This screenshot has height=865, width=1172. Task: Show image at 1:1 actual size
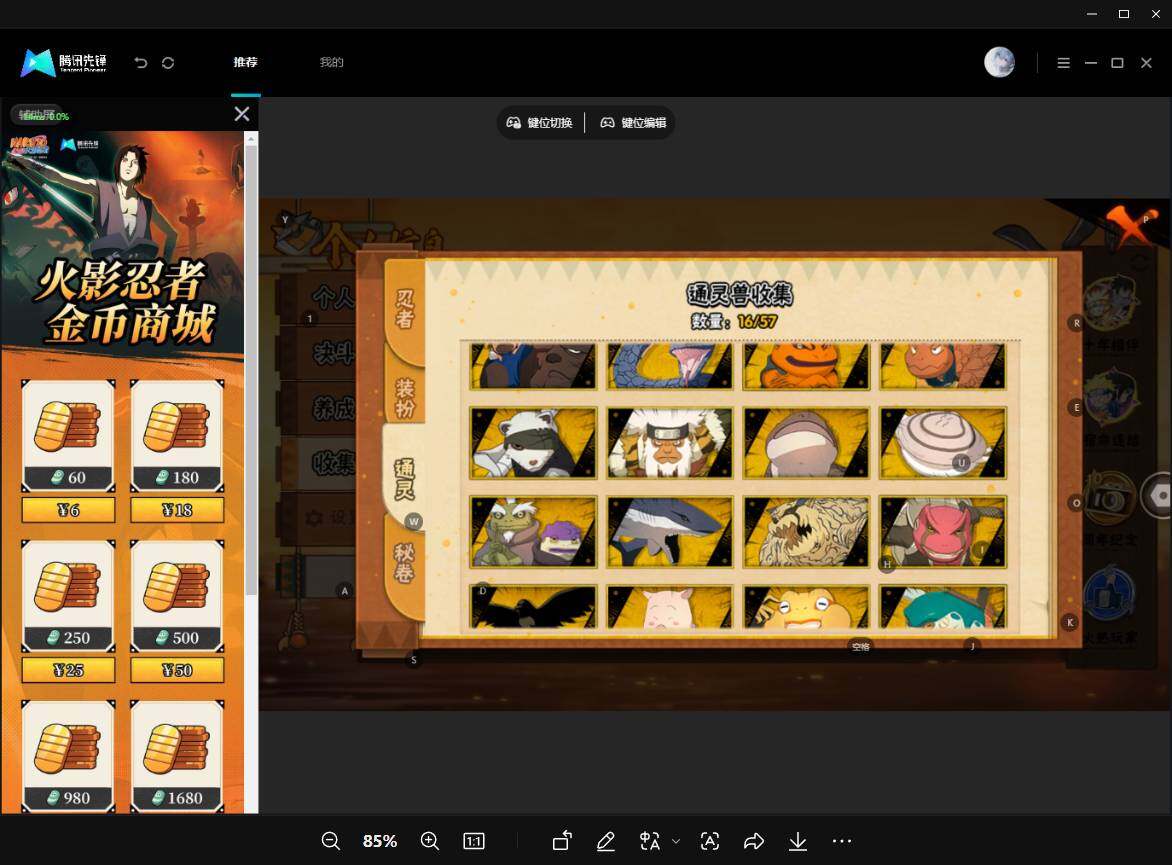pos(474,841)
